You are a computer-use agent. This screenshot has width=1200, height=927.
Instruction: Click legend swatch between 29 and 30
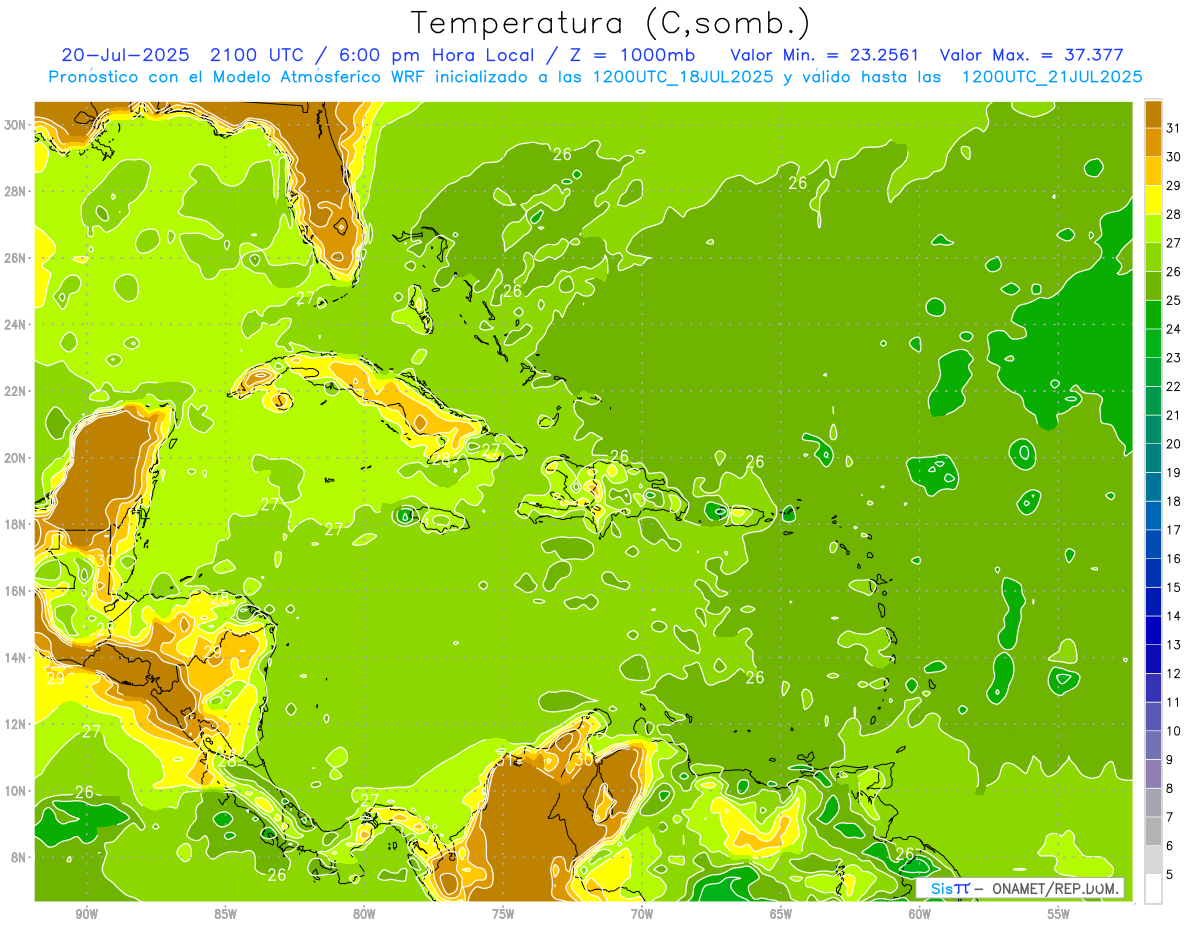coord(1153,170)
